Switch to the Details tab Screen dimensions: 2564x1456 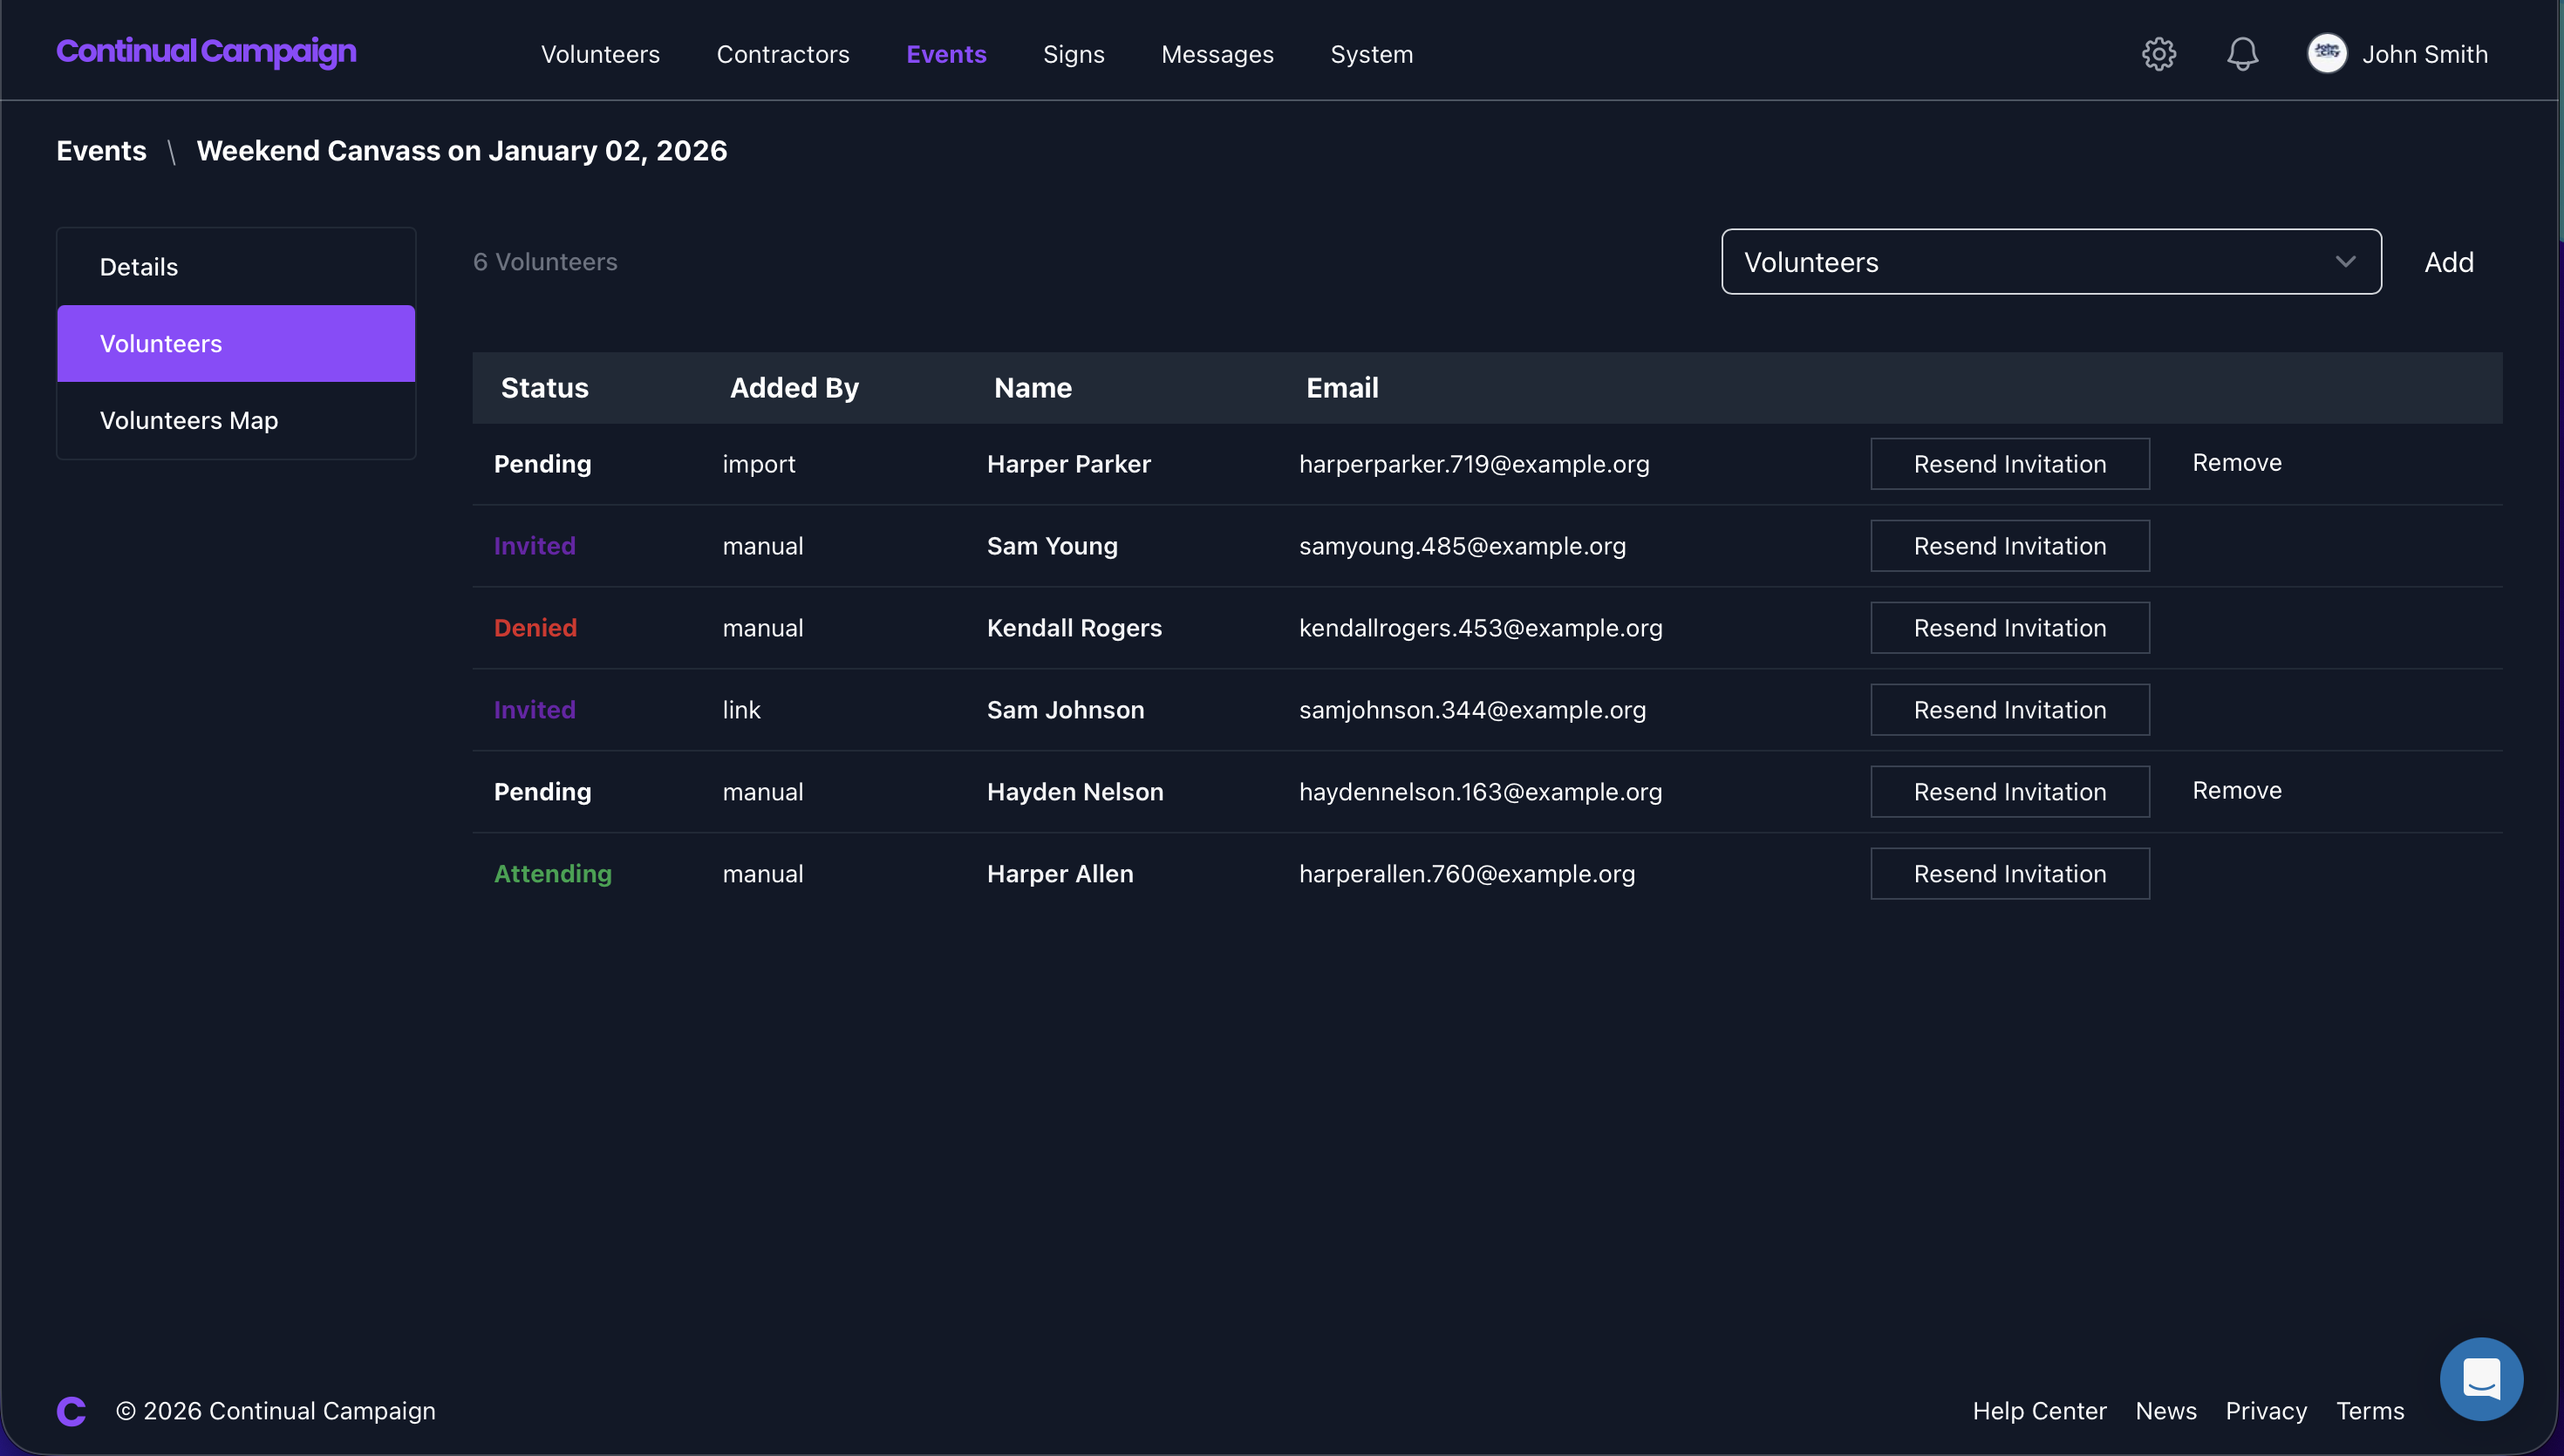click(139, 266)
